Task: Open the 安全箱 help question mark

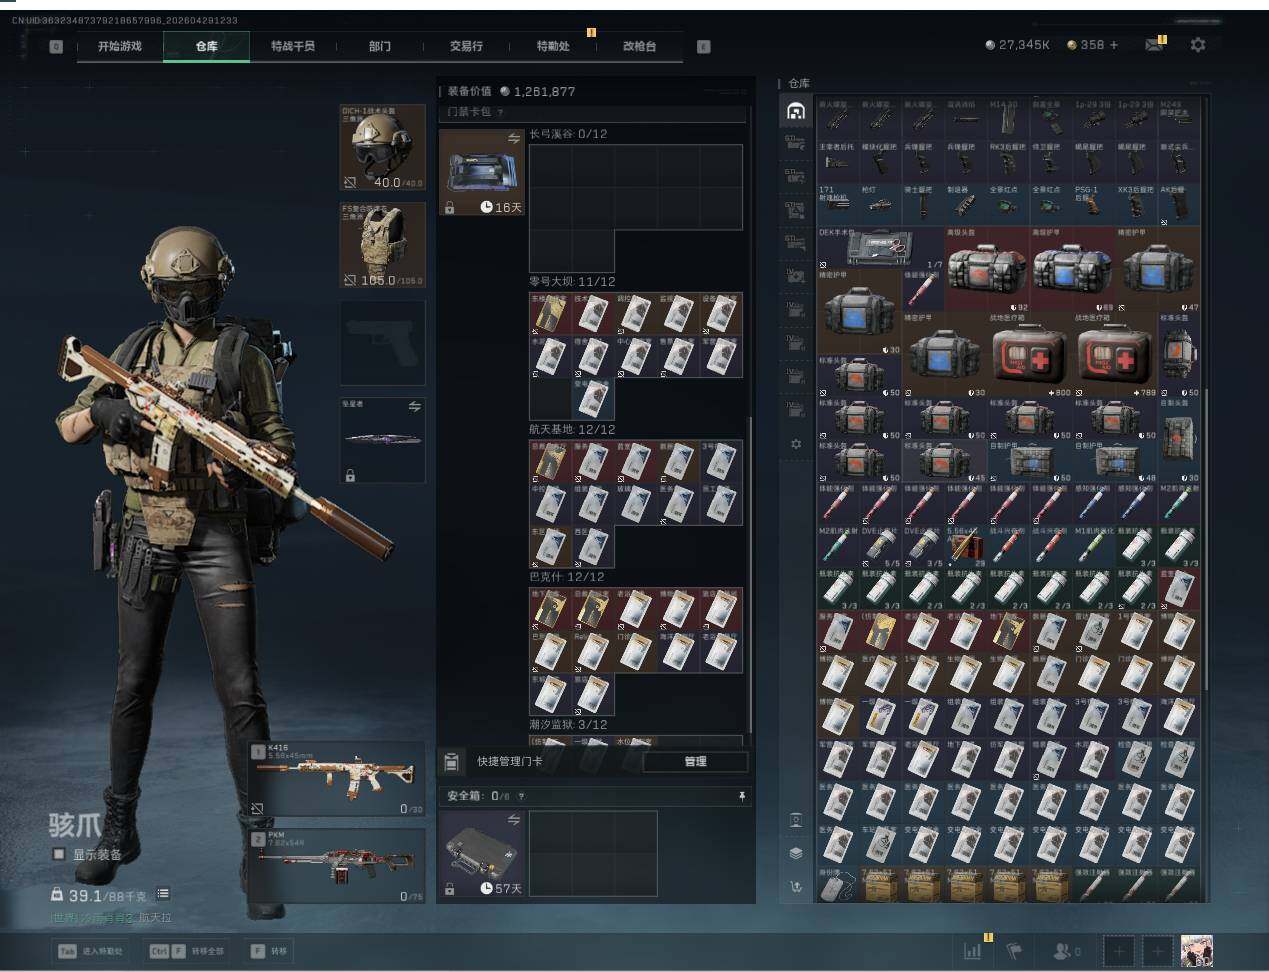Action: 521,797
